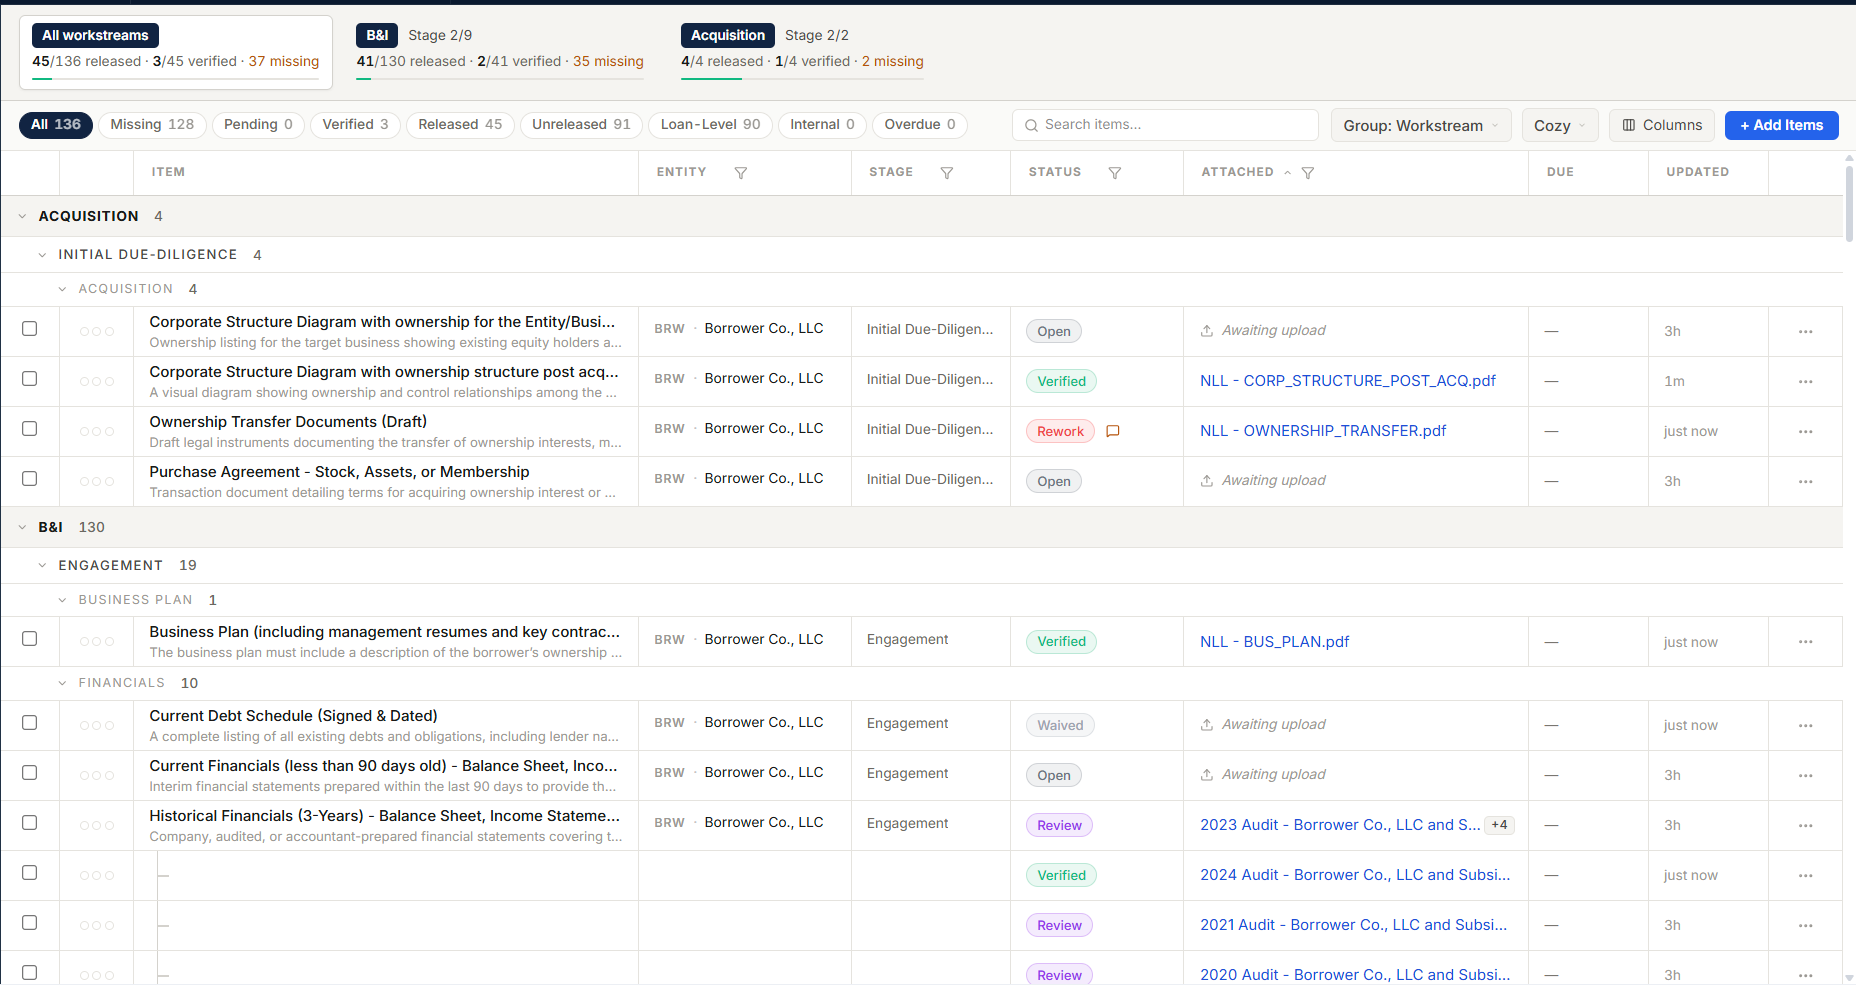Select checkbox for 2024 Audit sub-row
This screenshot has height=985, width=1856.
(x=30, y=873)
